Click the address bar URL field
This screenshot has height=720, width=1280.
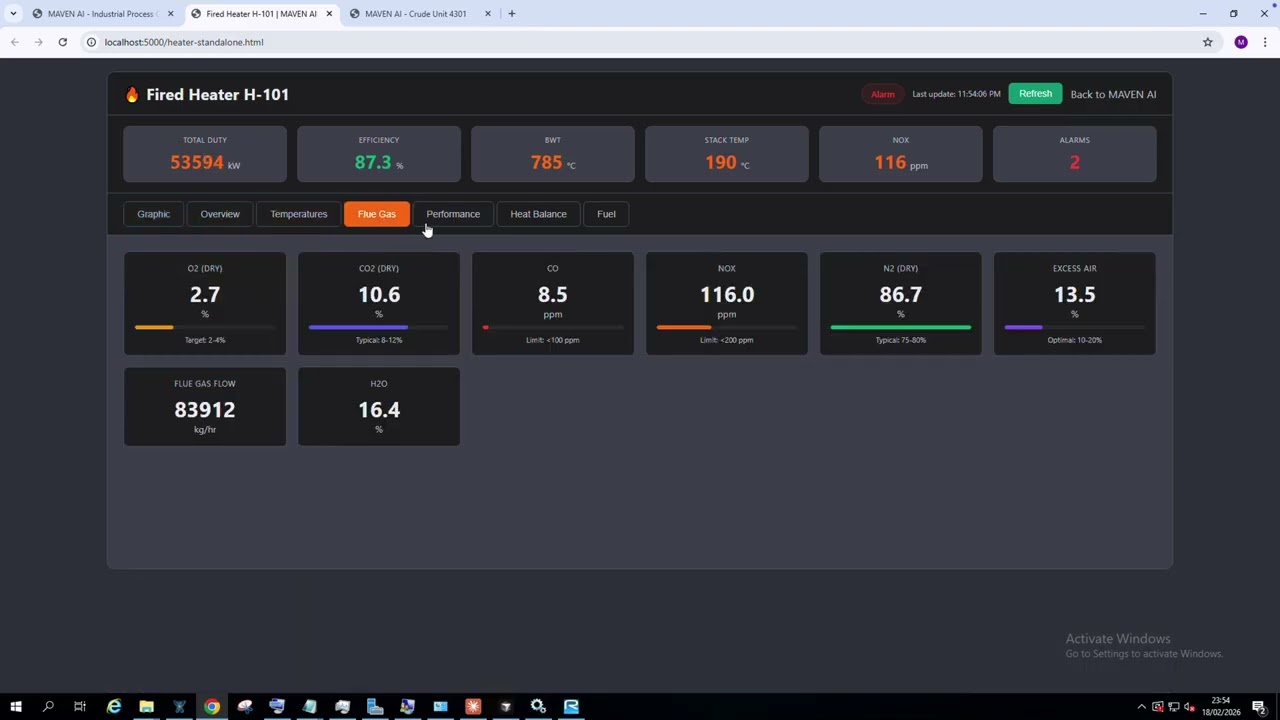[x=640, y=42]
